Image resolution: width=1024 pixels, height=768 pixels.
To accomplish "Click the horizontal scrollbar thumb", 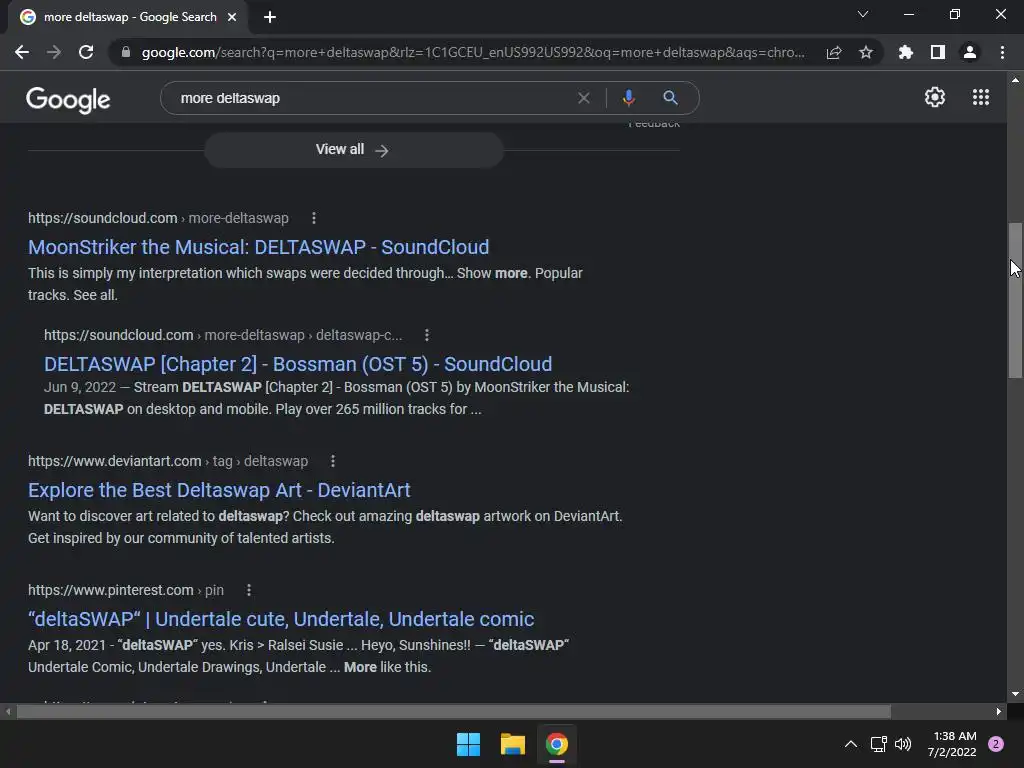I will (454, 711).
